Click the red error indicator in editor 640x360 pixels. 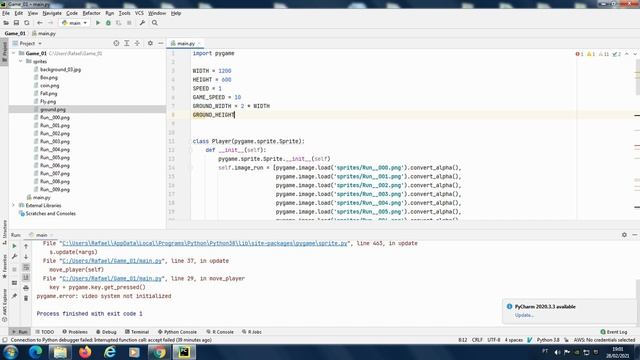tap(580, 54)
